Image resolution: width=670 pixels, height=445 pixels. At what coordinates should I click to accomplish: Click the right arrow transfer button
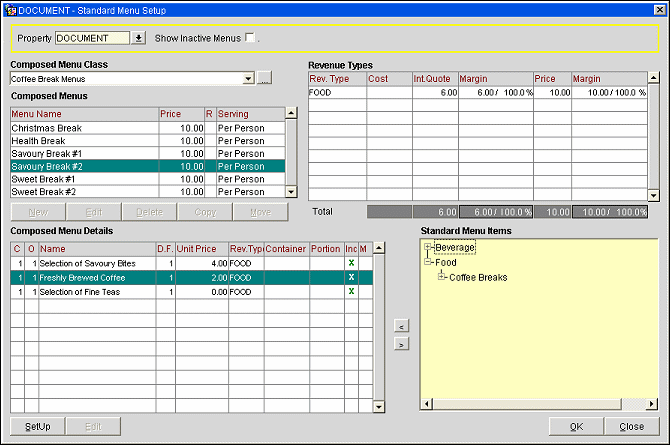coord(402,344)
